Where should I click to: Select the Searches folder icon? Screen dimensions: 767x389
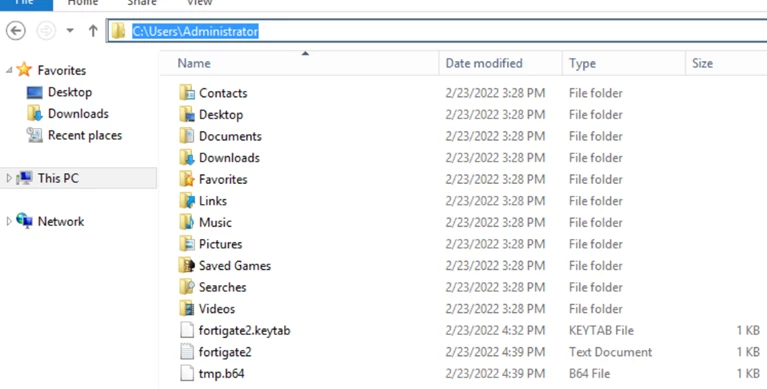click(x=187, y=286)
